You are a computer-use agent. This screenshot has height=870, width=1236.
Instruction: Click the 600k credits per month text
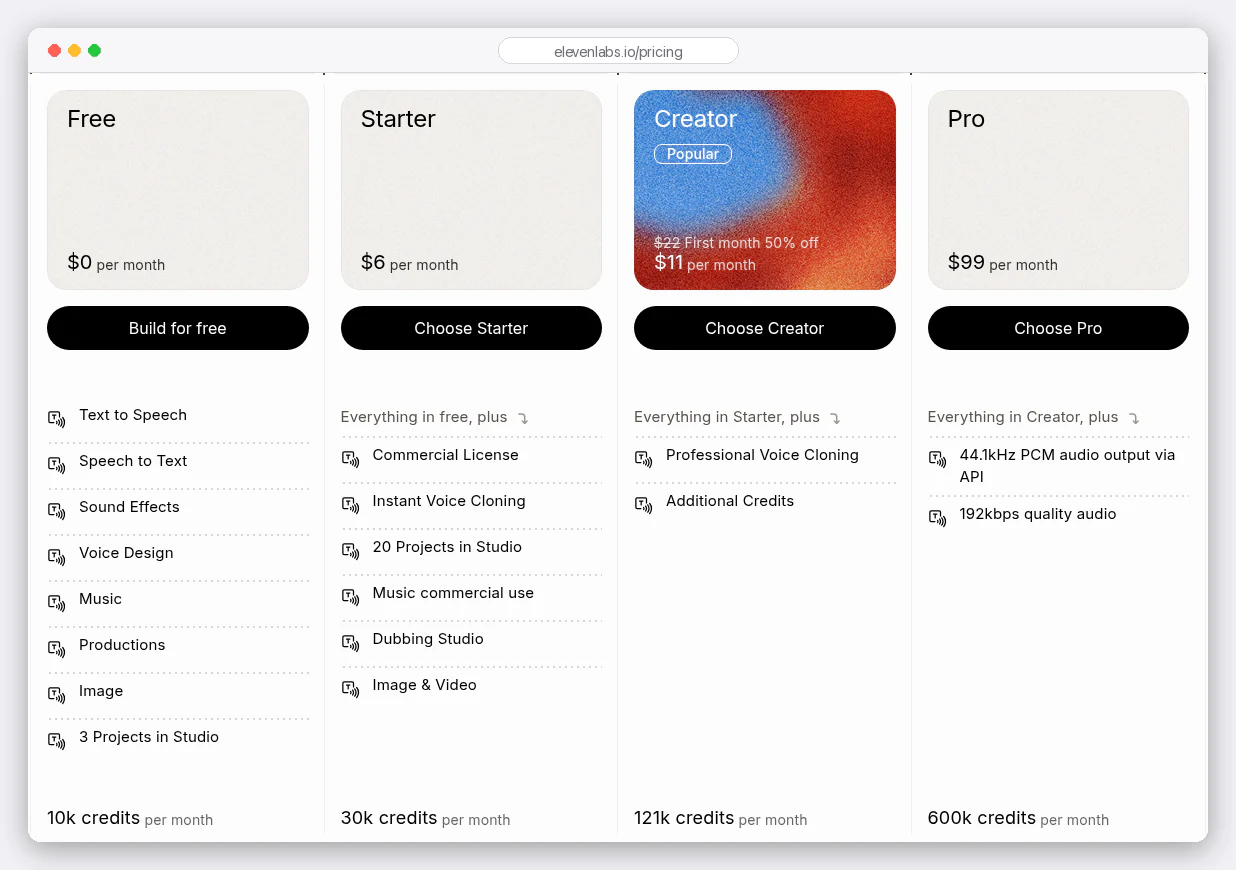tap(1018, 818)
